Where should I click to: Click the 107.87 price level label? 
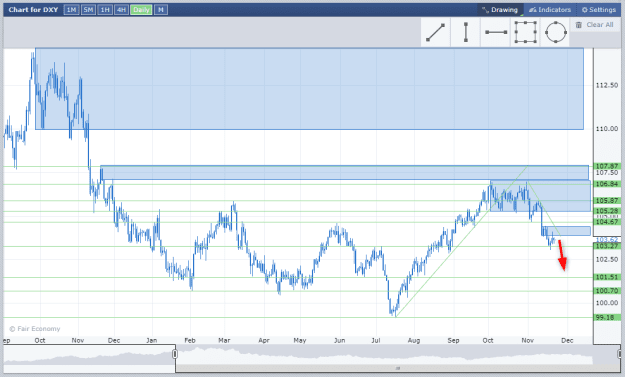(x=607, y=166)
